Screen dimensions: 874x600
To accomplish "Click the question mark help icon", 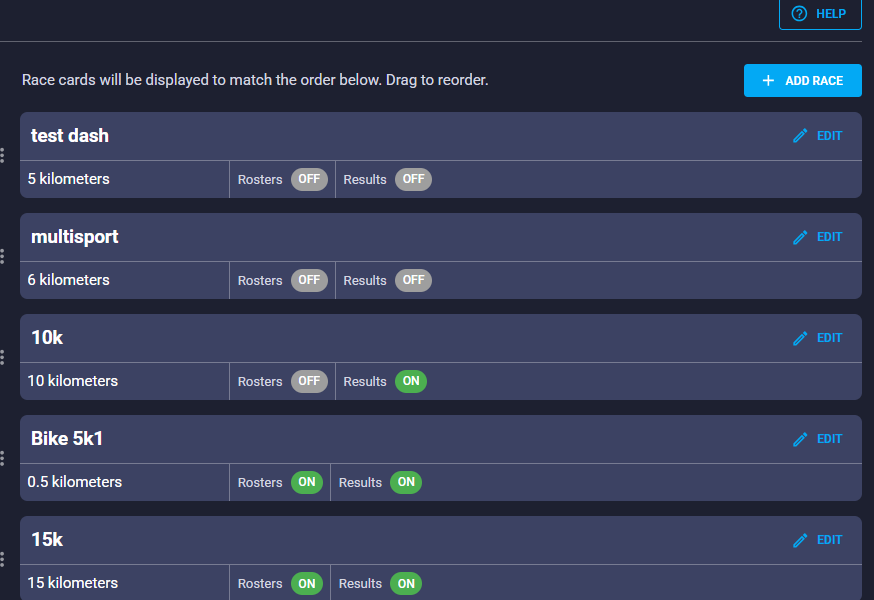I will coord(799,13).
